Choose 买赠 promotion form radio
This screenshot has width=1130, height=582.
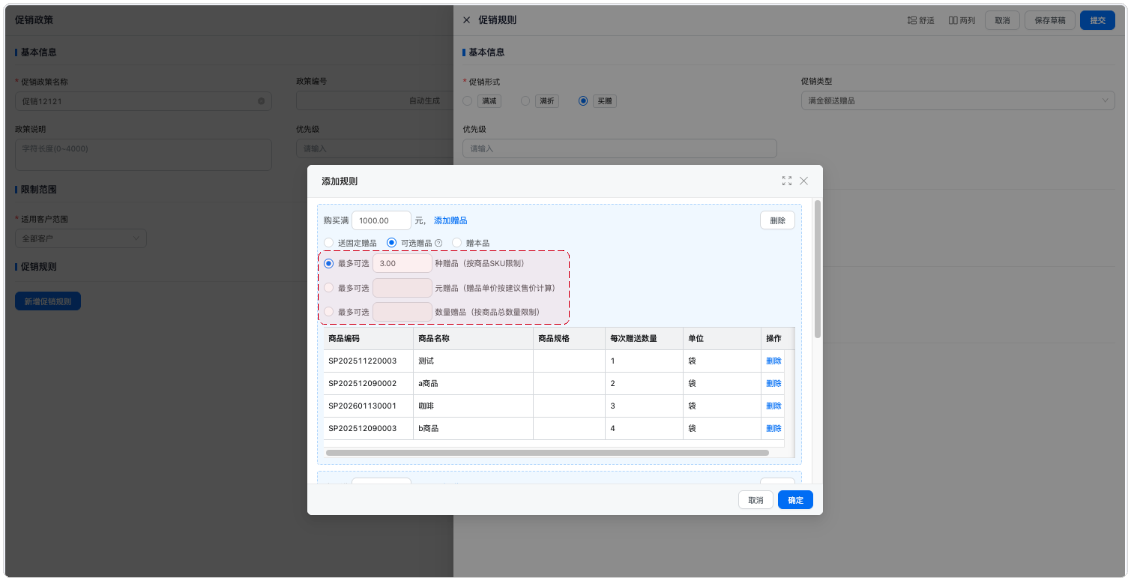click(584, 102)
